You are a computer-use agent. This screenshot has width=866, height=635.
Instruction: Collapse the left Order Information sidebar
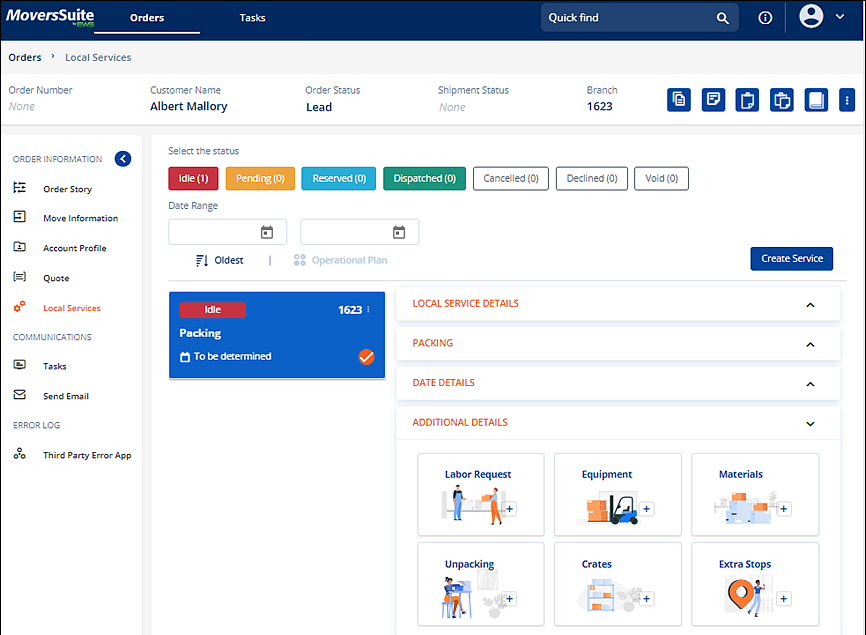[122, 159]
